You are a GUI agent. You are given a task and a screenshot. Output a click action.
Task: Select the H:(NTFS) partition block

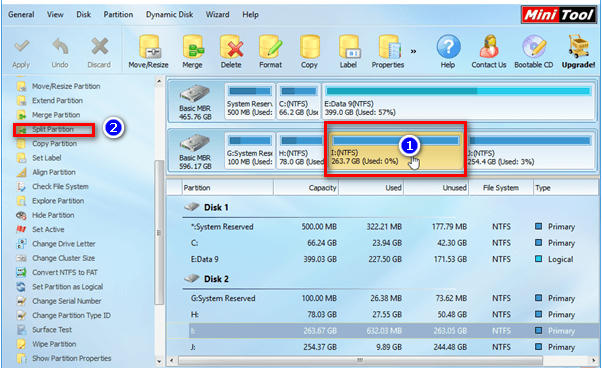point(301,151)
